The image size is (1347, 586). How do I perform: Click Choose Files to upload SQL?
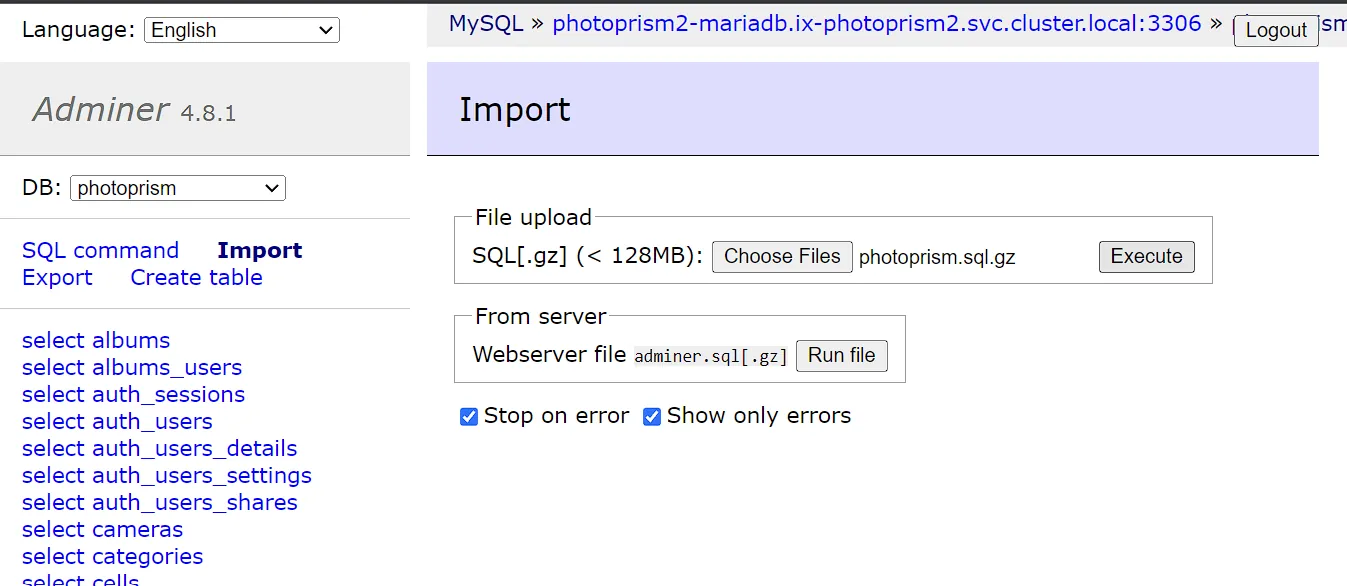pyautogui.click(x=782, y=256)
